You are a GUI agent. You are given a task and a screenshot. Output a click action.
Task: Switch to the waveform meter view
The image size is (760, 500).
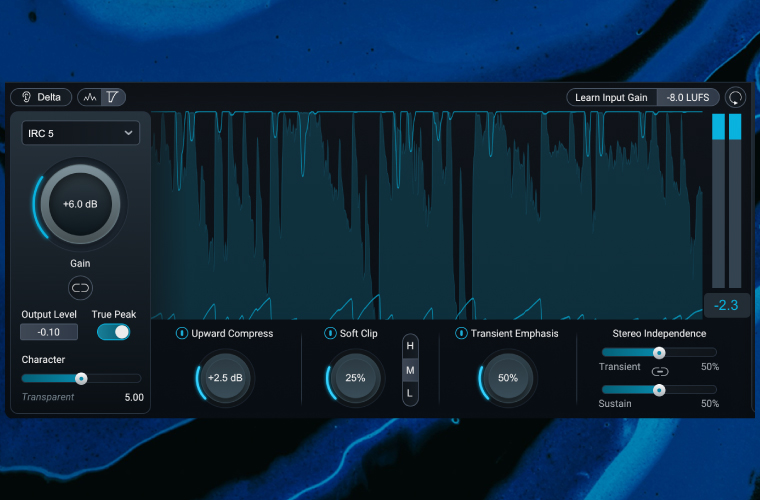[90, 97]
